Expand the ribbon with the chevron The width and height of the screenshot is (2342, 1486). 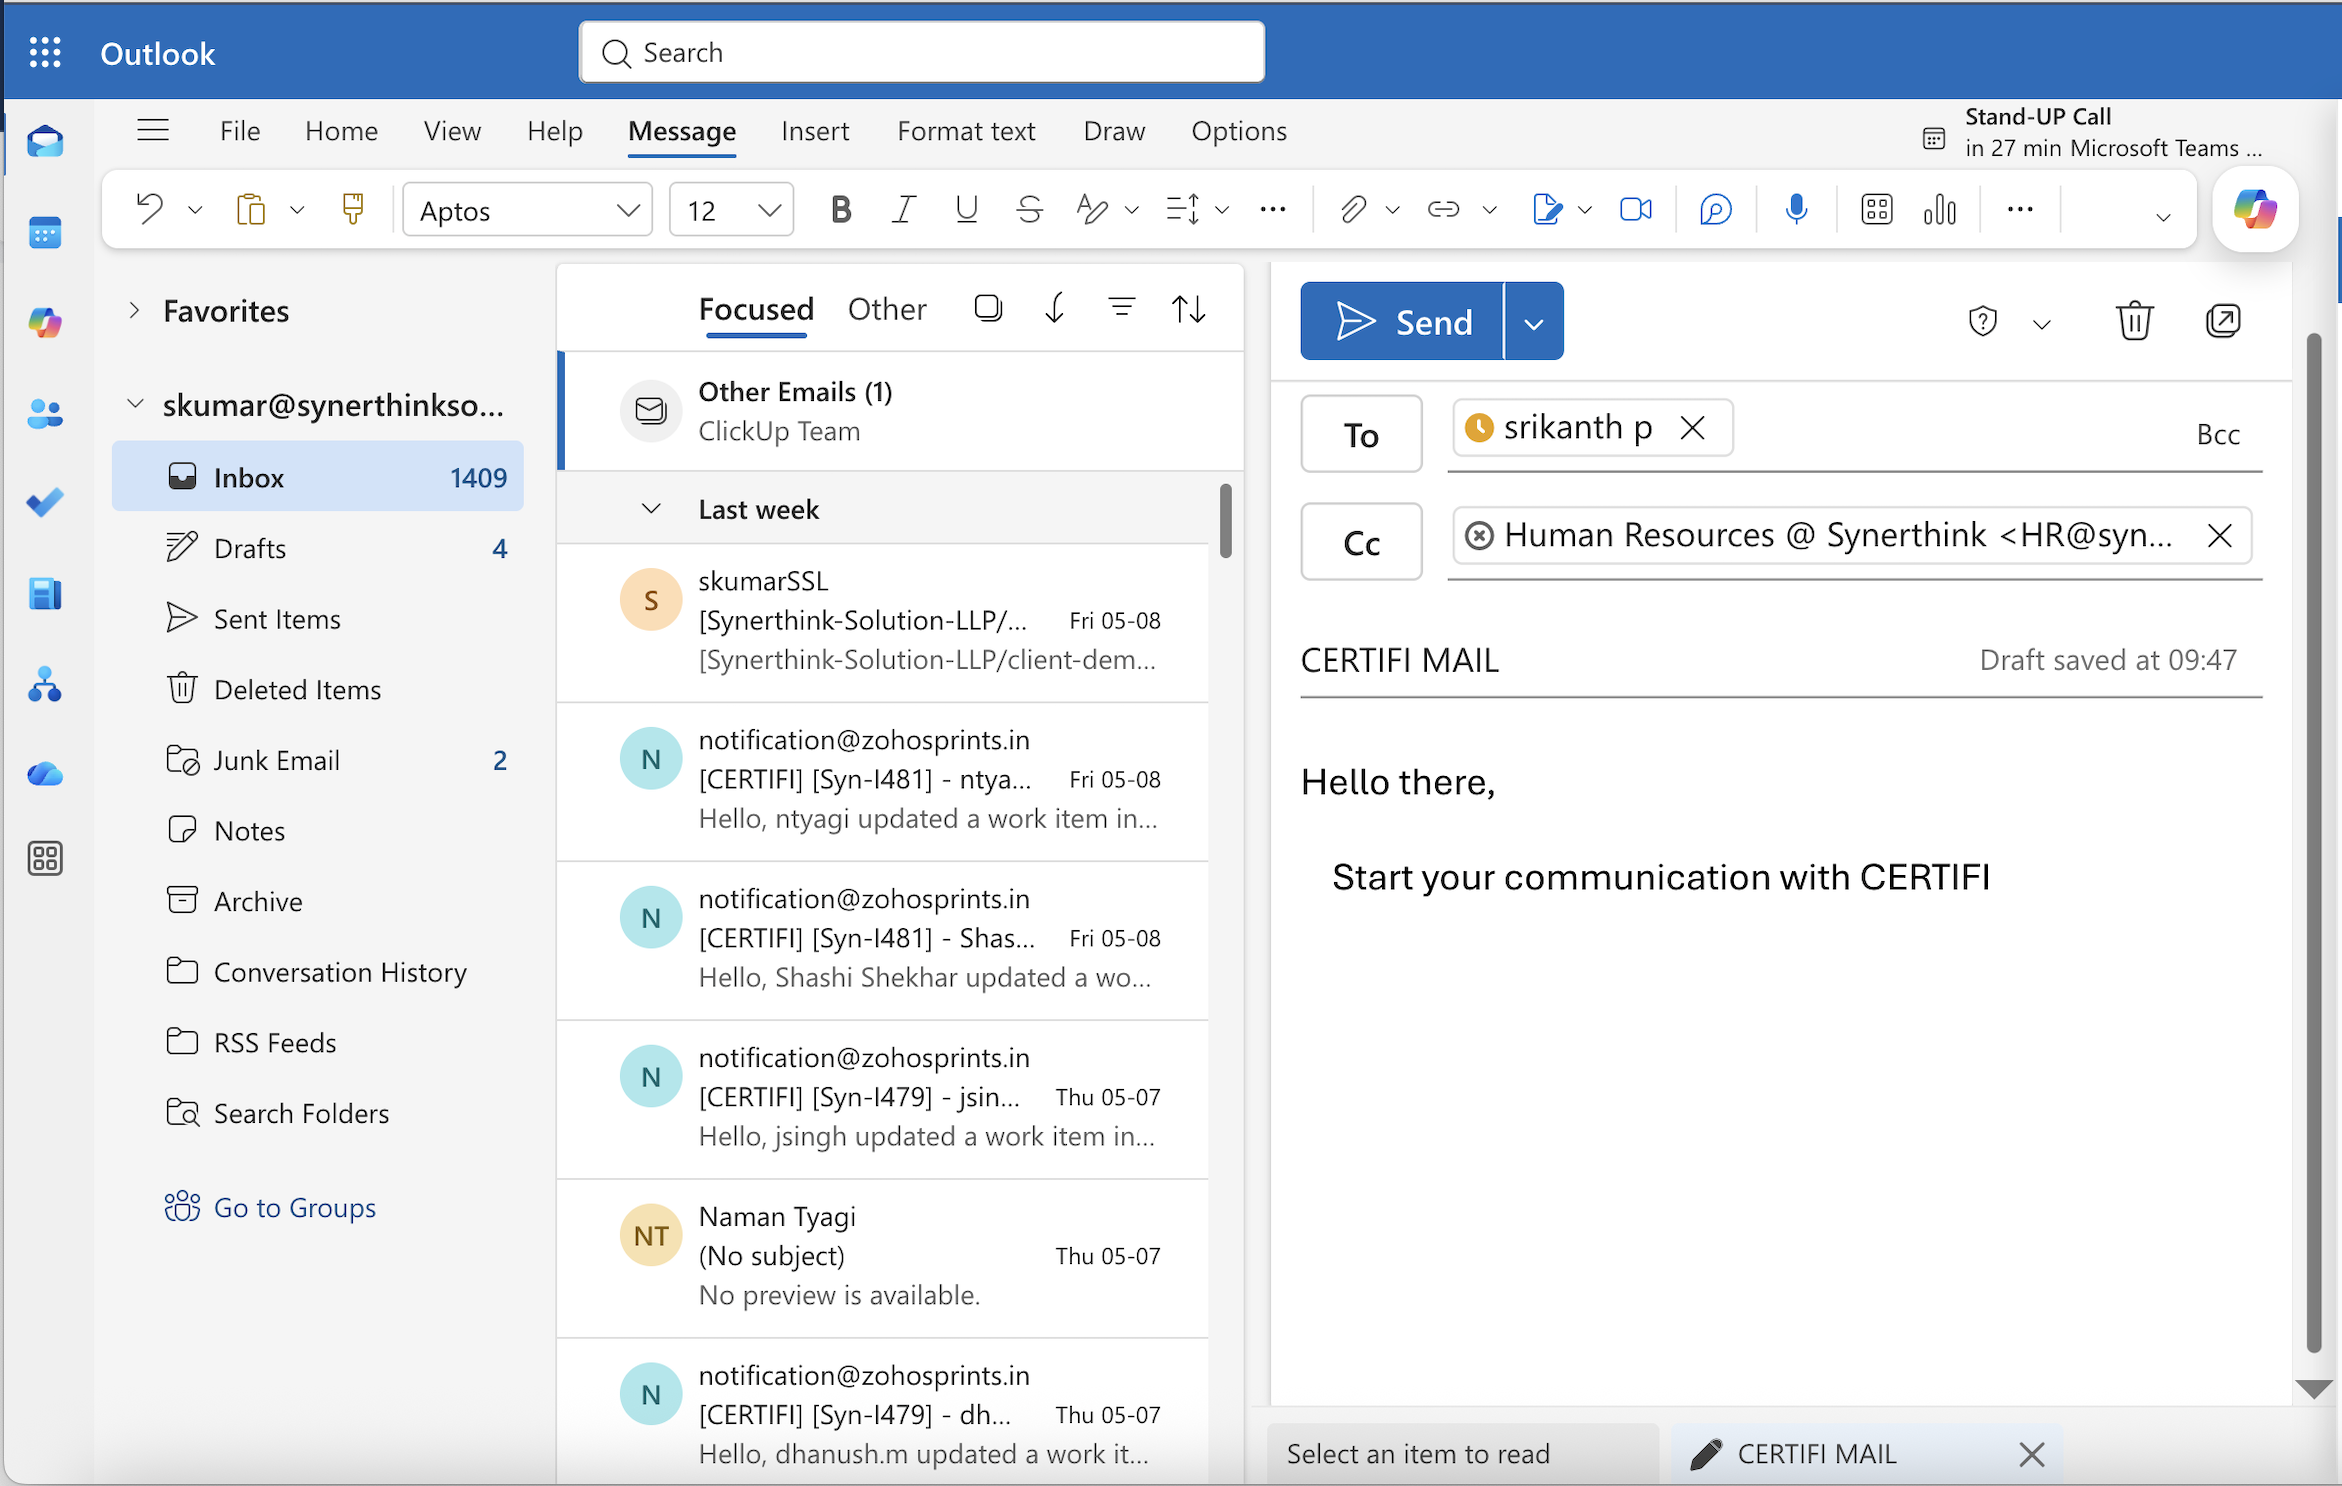2163,216
